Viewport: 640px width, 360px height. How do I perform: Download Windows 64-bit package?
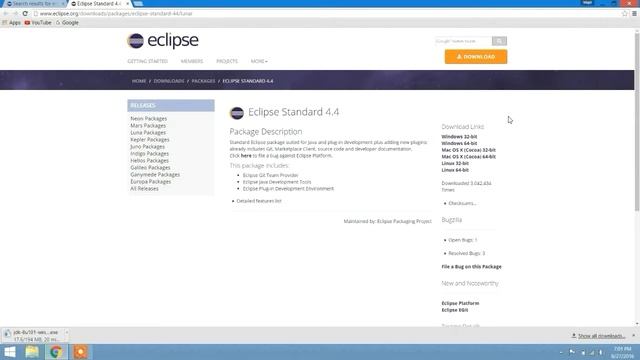459,143
